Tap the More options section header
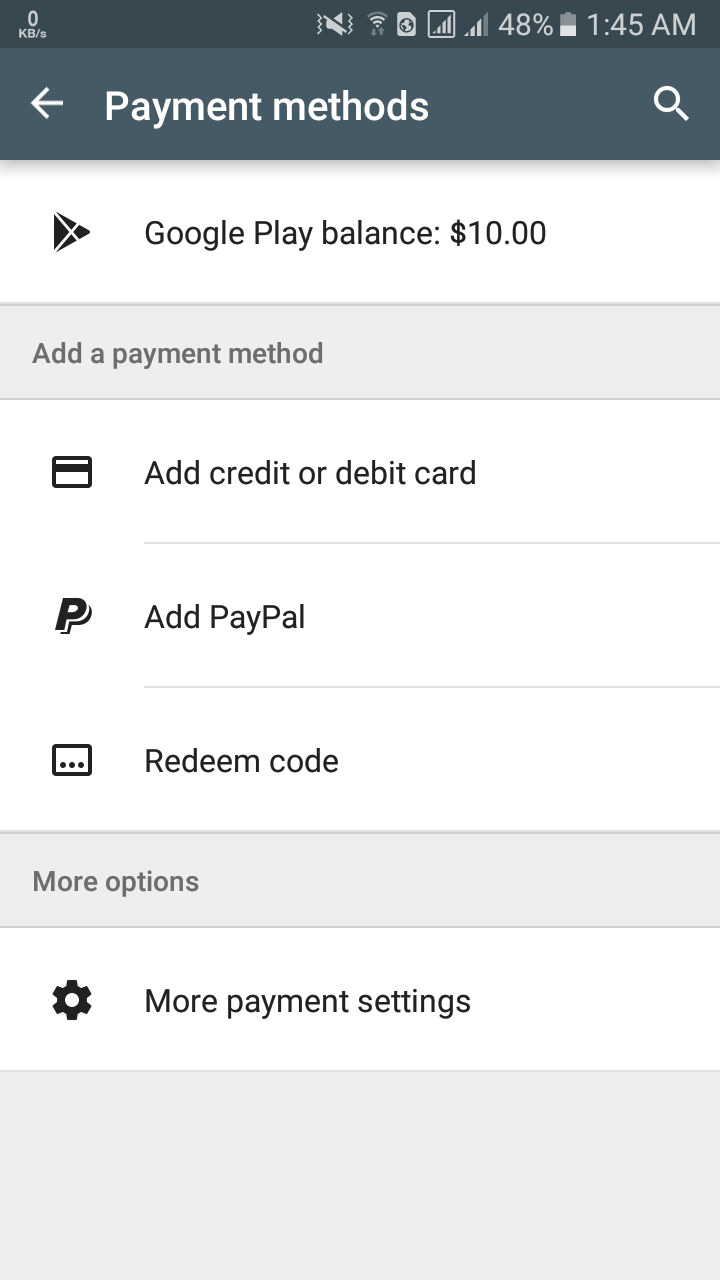 116,881
